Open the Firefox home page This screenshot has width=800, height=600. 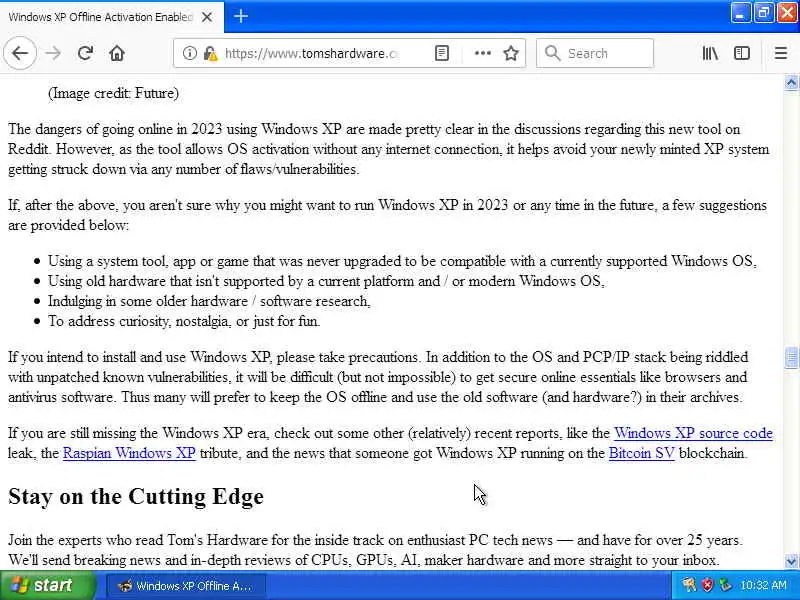(x=117, y=53)
